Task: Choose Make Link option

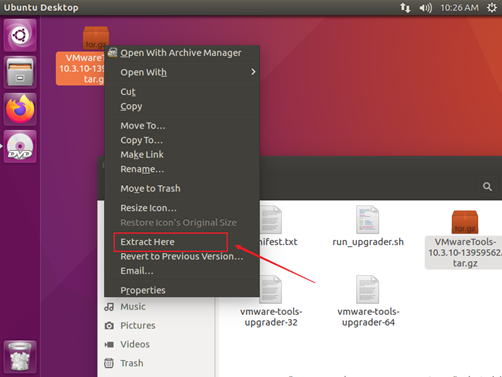Action: (182, 154)
